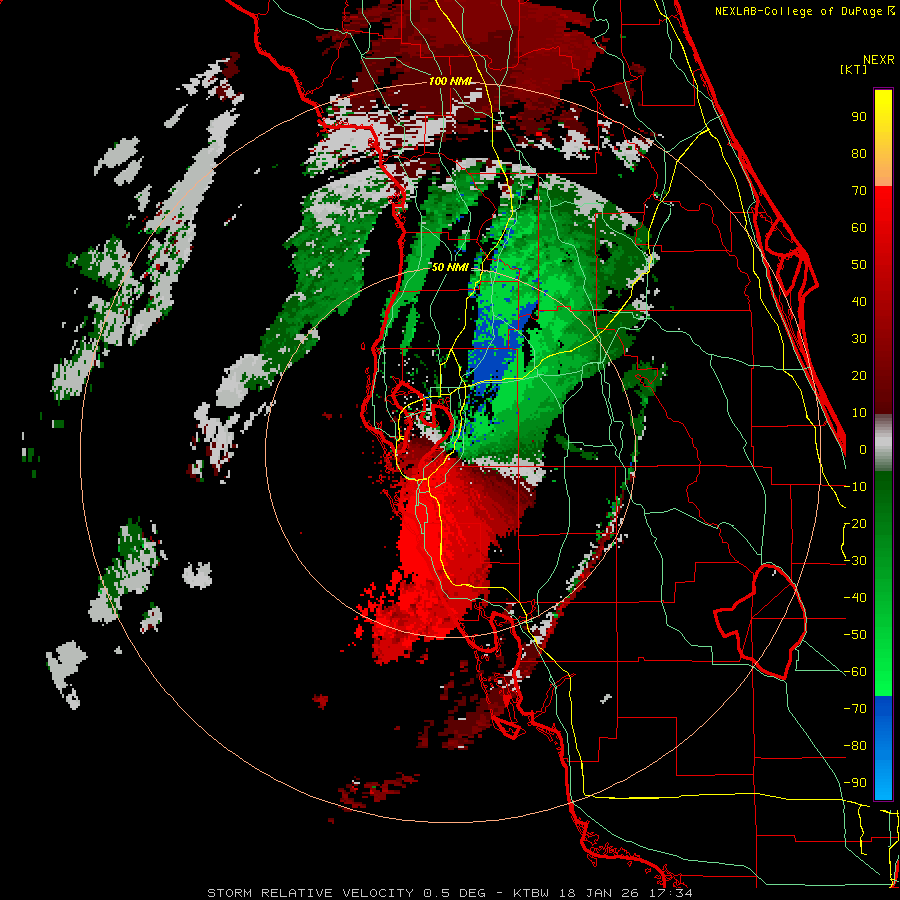Click the -20 value on velocity scale
The width and height of the screenshot is (900, 900).
(855, 524)
